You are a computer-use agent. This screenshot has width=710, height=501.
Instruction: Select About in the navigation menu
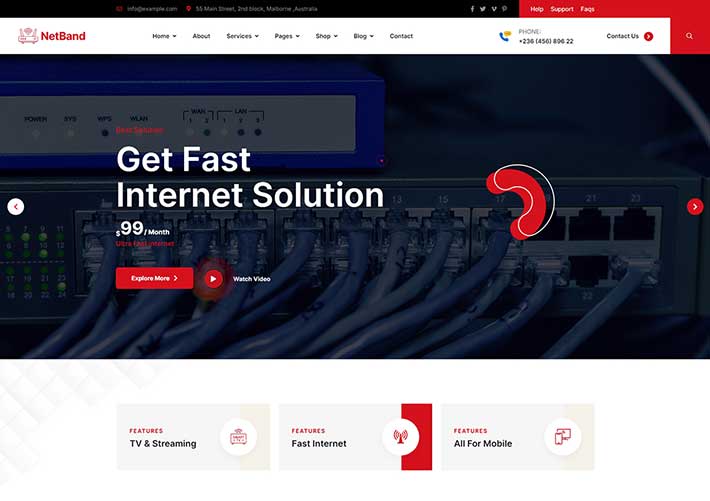pyautogui.click(x=201, y=36)
